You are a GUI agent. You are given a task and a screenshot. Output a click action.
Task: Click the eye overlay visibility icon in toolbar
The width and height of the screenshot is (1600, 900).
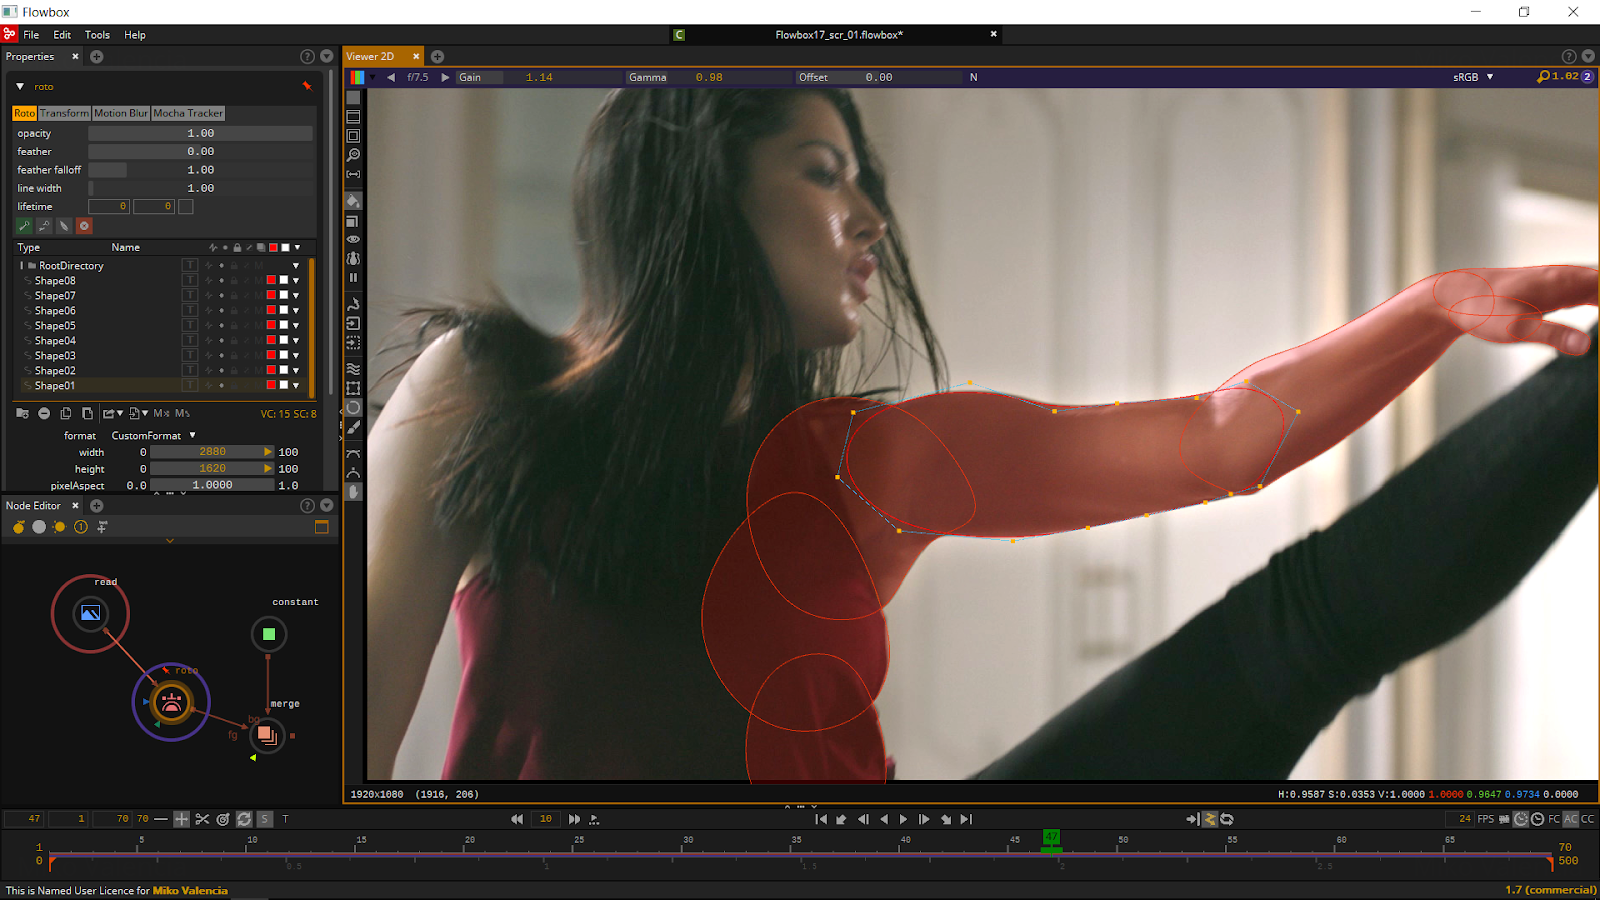(353, 240)
